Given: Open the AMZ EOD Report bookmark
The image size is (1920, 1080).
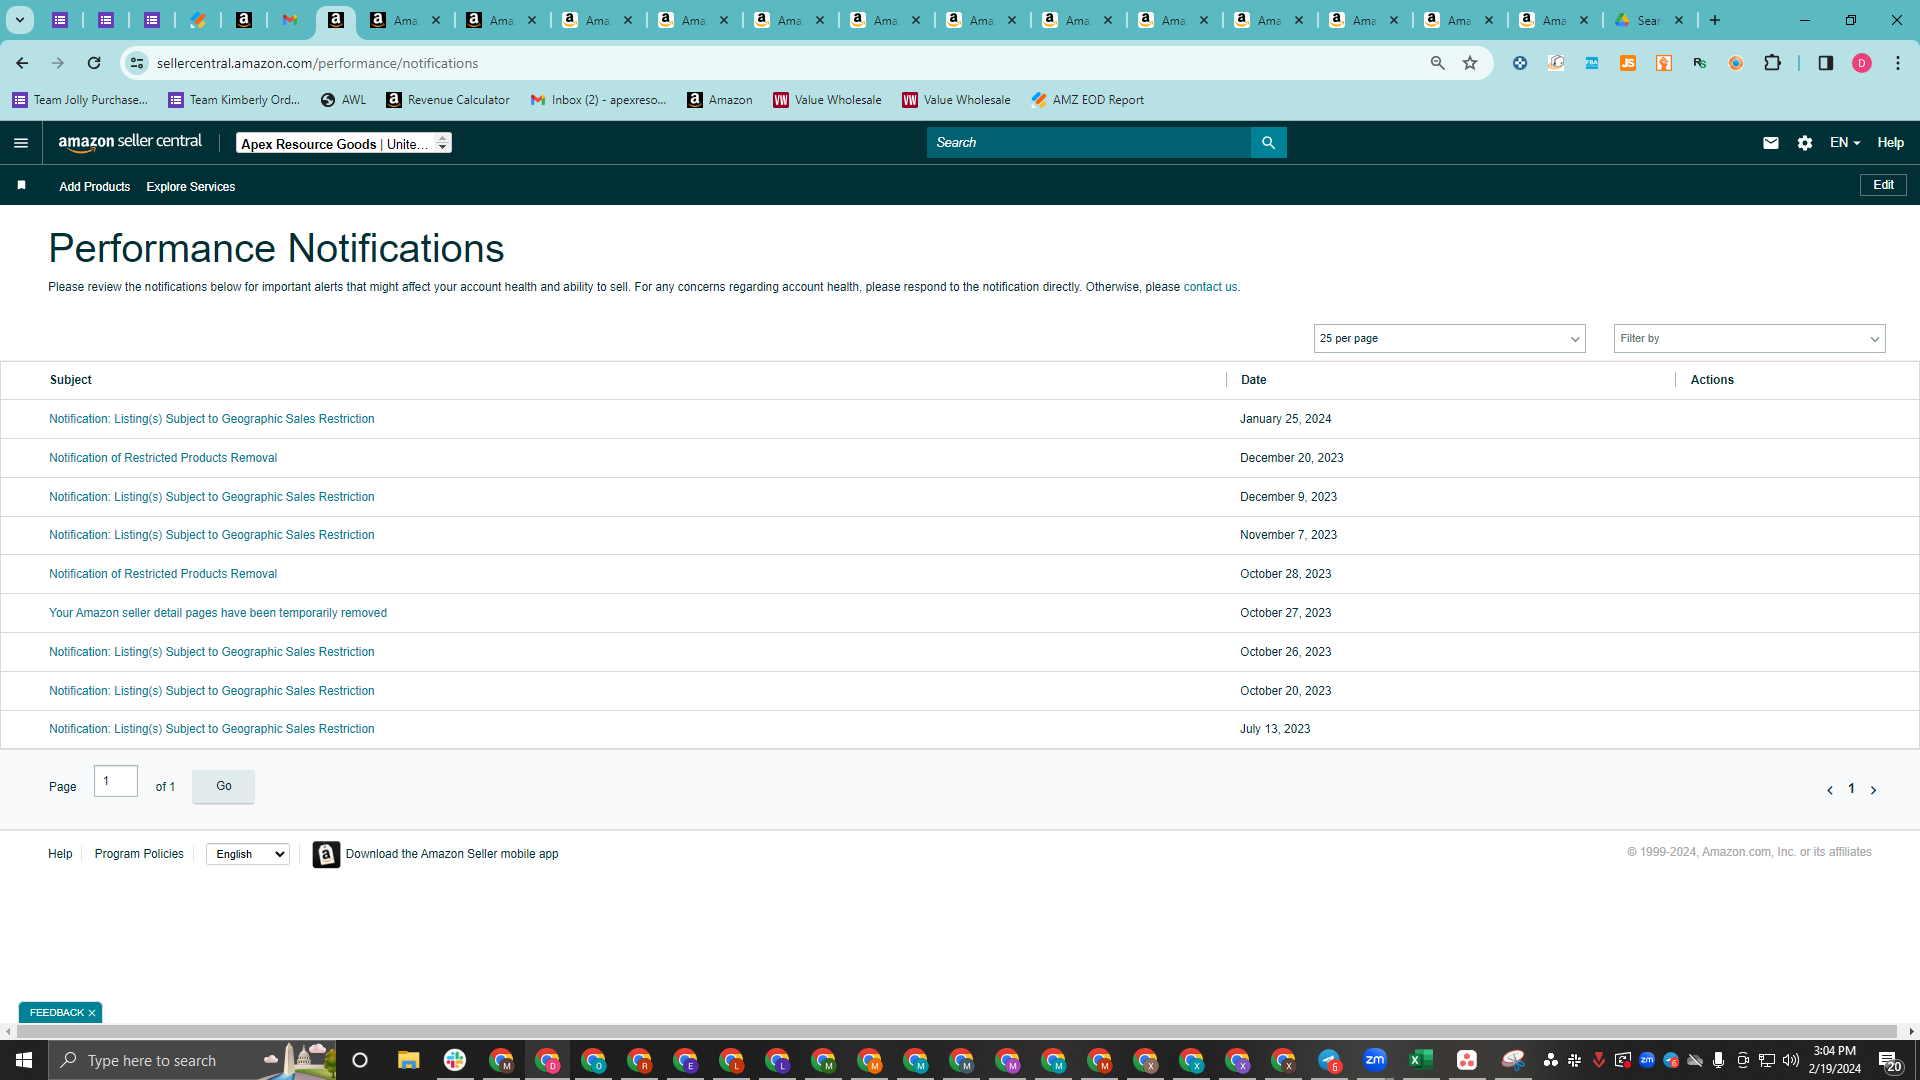Looking at the screenshot, I should (1087, 100).
